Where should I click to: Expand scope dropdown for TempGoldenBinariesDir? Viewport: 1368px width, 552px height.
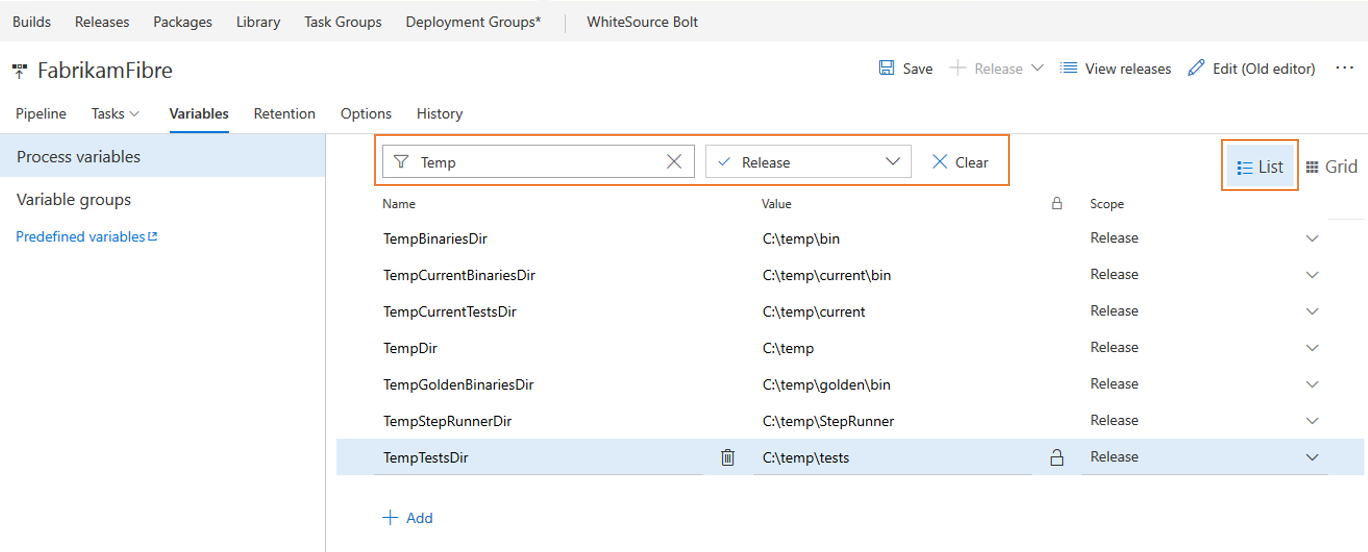tap(1313, 384)
